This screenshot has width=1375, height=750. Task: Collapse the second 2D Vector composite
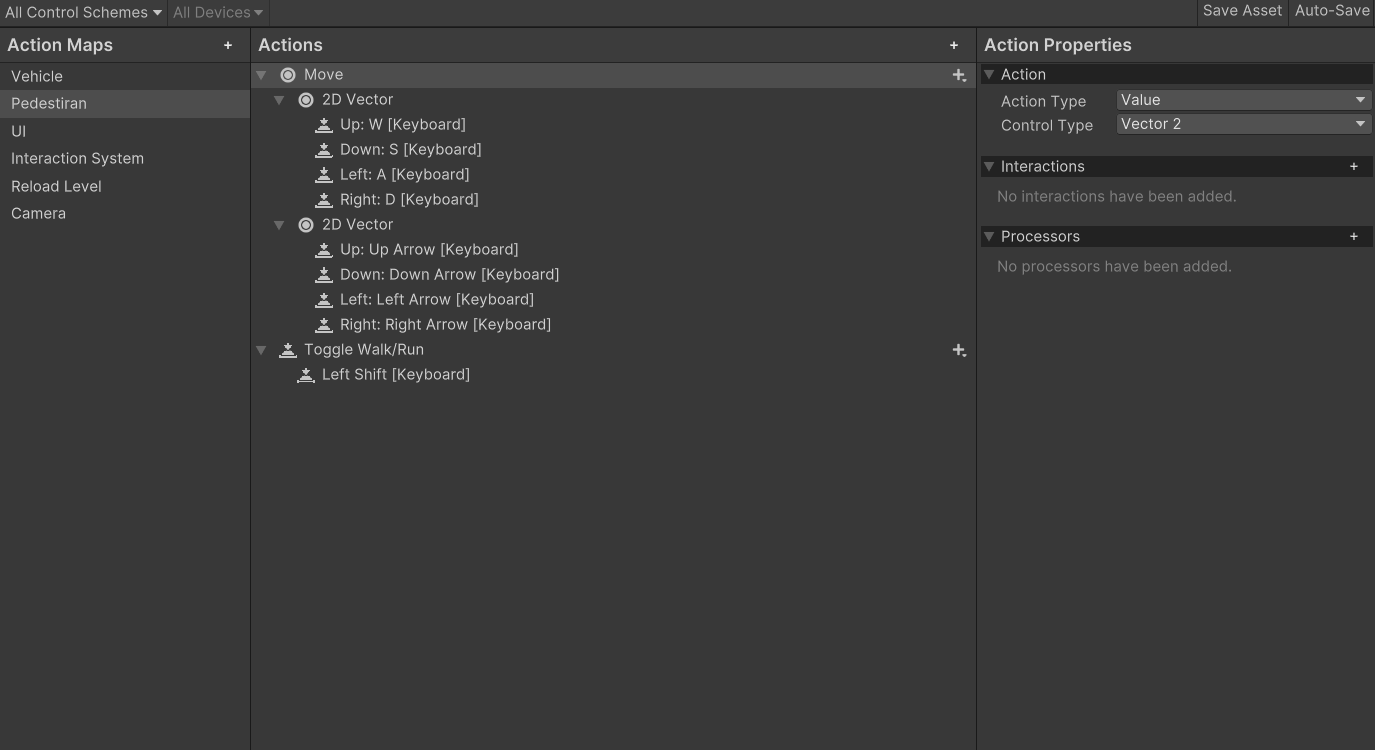[279, 225]
